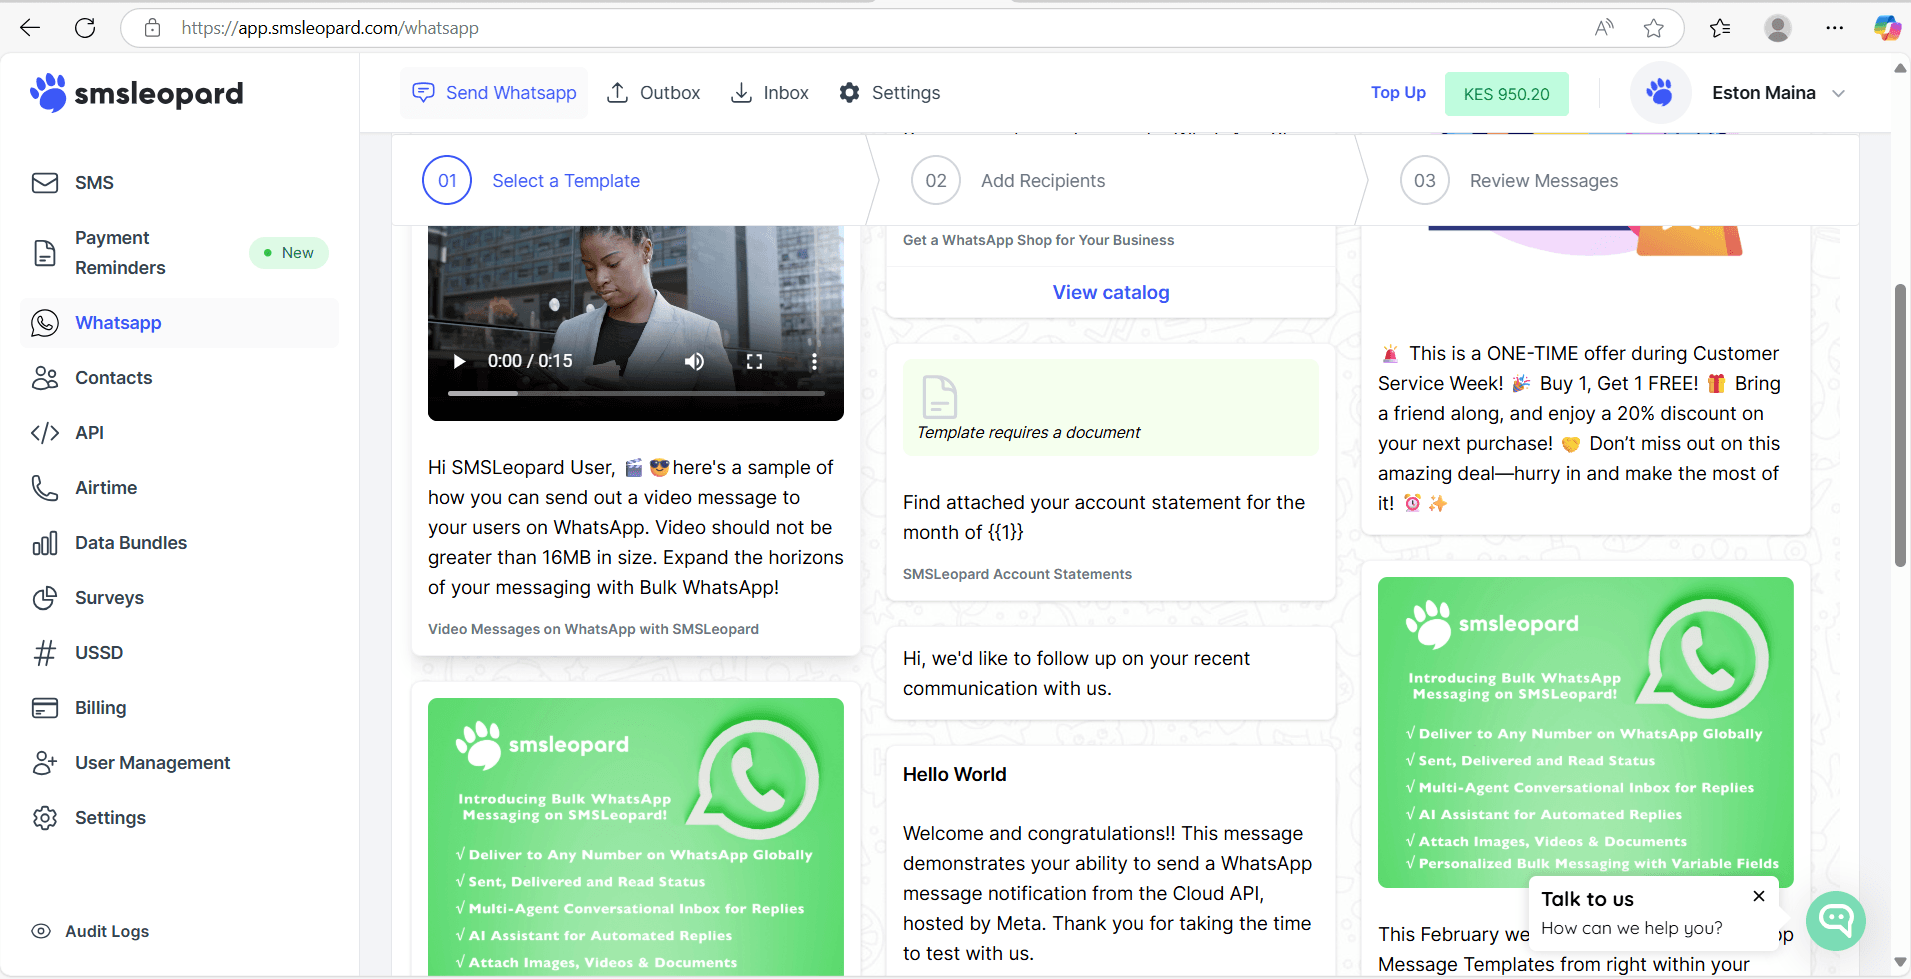Mute the sample video's audio
Image resolution: width=1911 pixels, height=979 pixels.
[694, 361]
